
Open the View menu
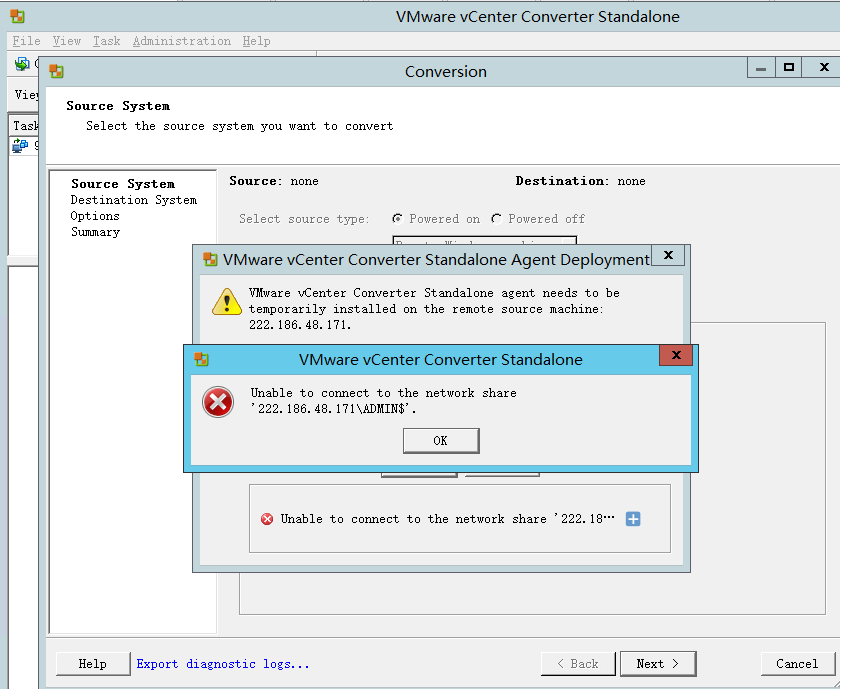click(67, 41)
